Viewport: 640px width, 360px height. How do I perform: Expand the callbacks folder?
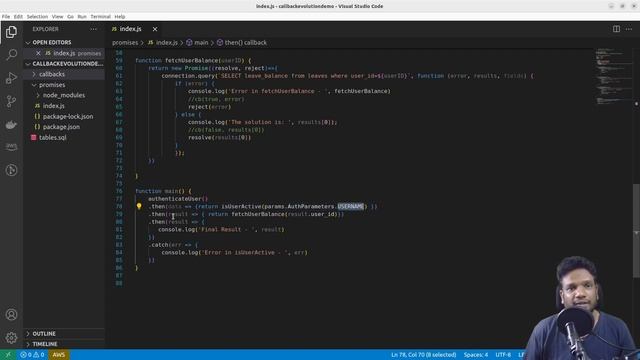64,74
